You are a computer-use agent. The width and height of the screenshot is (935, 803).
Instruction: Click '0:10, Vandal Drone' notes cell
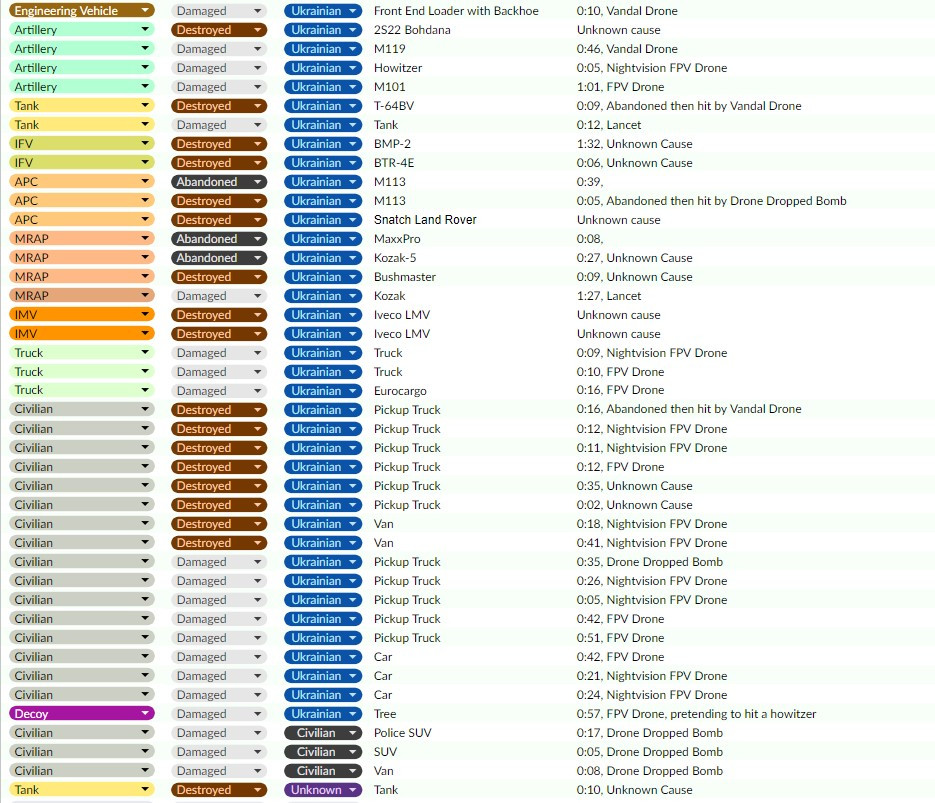(627, 11)
